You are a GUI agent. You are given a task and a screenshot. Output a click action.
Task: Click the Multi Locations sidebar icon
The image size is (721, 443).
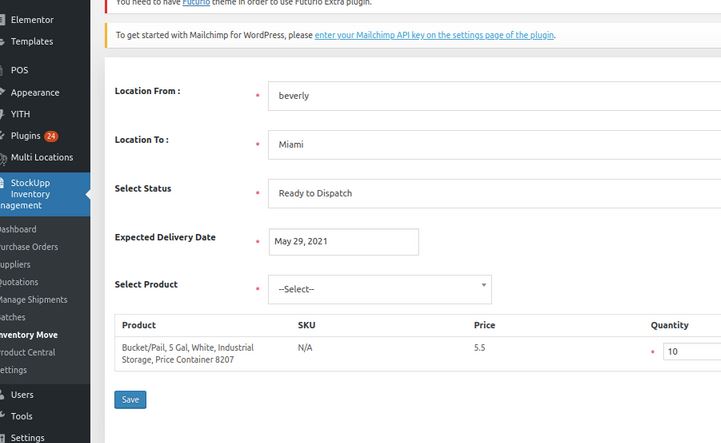click(3, 159)
